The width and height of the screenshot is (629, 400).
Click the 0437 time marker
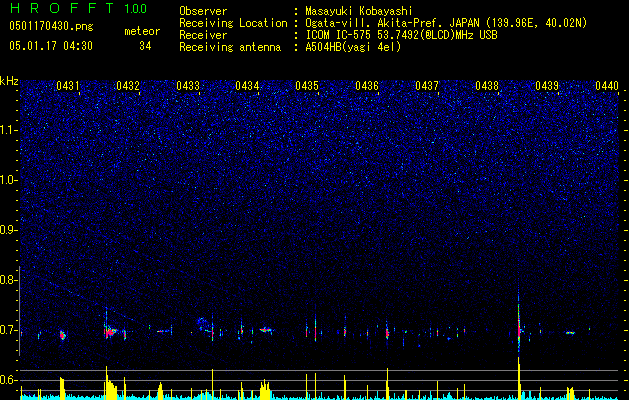(427, 86)
